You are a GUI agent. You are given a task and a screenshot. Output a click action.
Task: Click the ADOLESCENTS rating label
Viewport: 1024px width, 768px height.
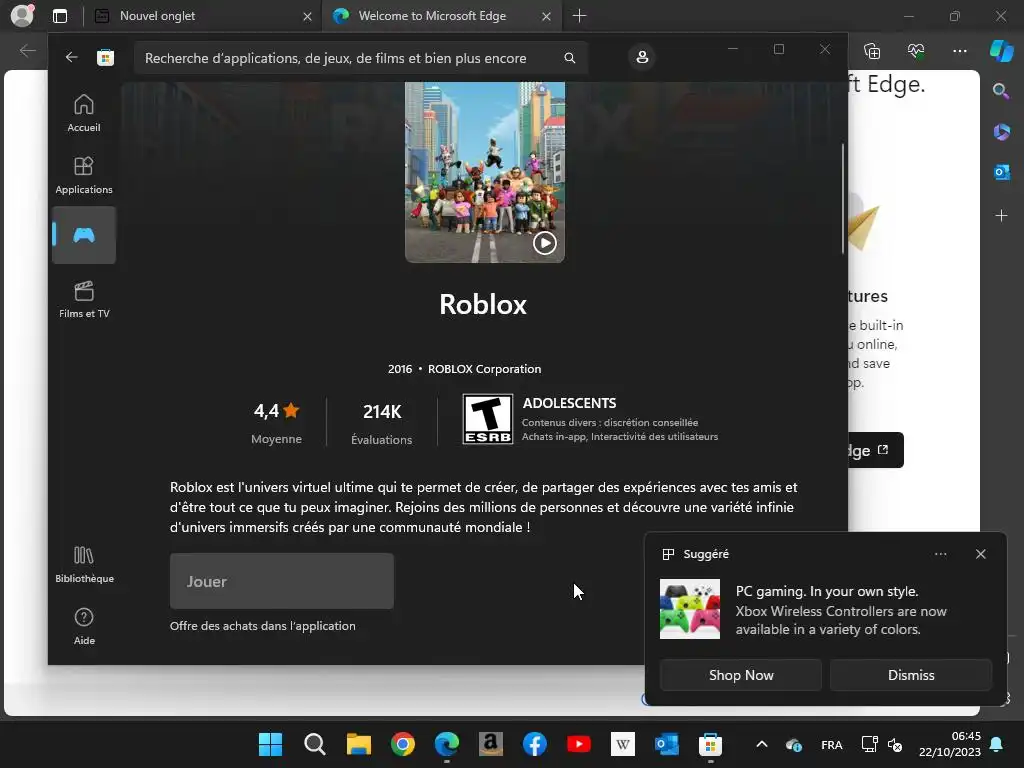pos(569,403)
